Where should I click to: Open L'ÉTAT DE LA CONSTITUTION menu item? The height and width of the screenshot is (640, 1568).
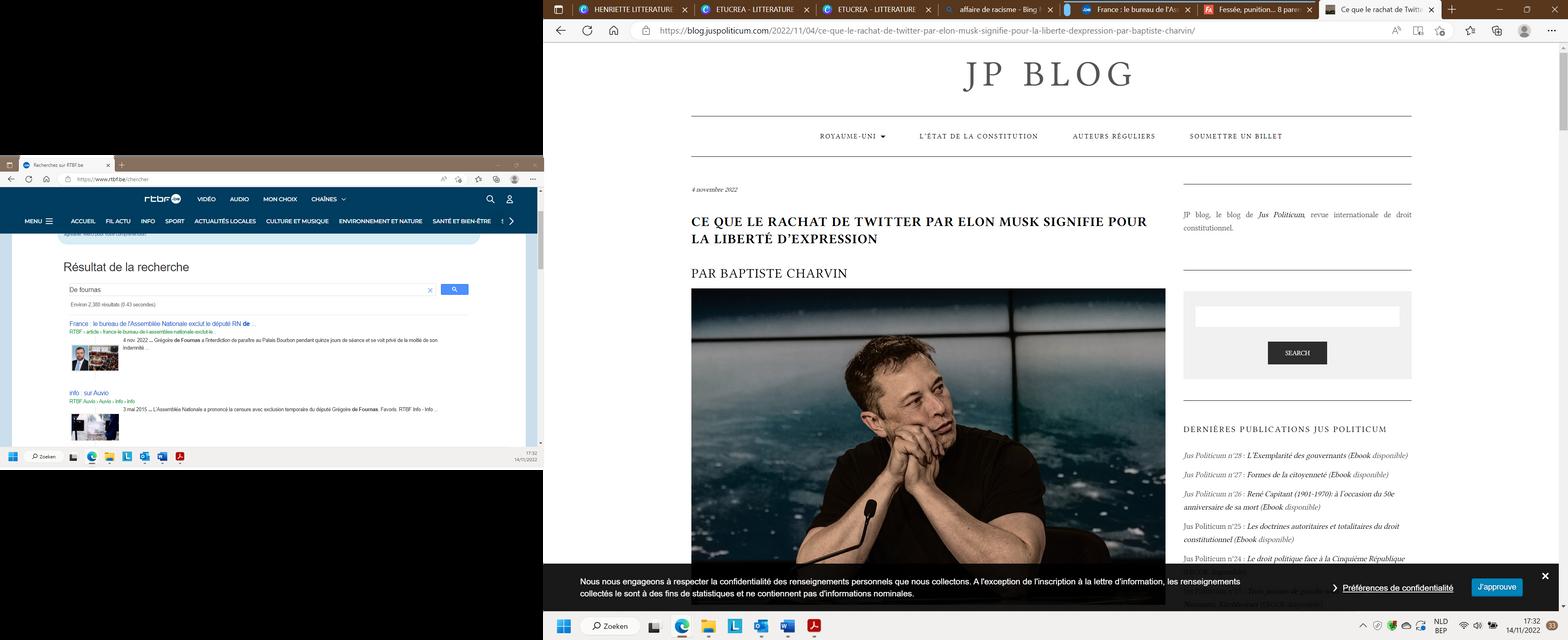[x=978, y=136]
